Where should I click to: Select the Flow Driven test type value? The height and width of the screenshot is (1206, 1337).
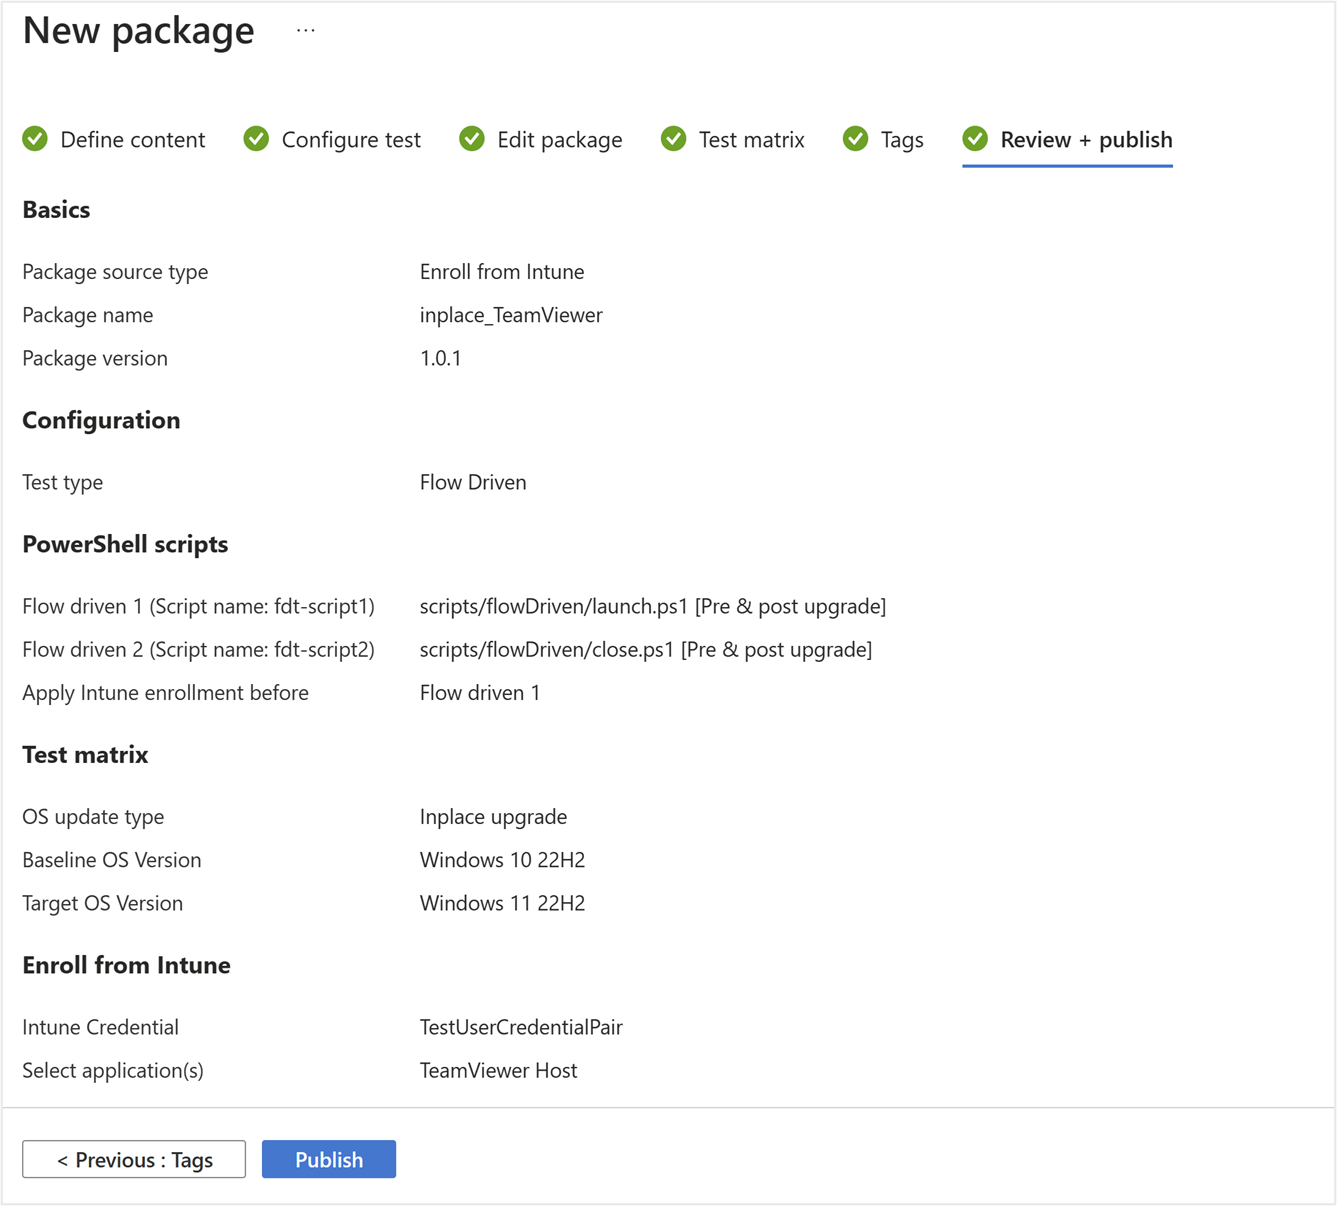[x=473, y=482]
